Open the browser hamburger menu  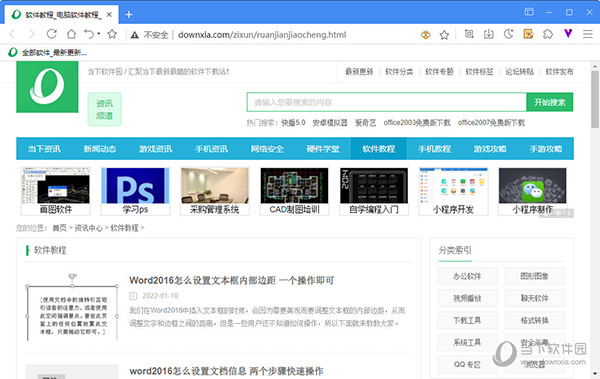(588, 34)
